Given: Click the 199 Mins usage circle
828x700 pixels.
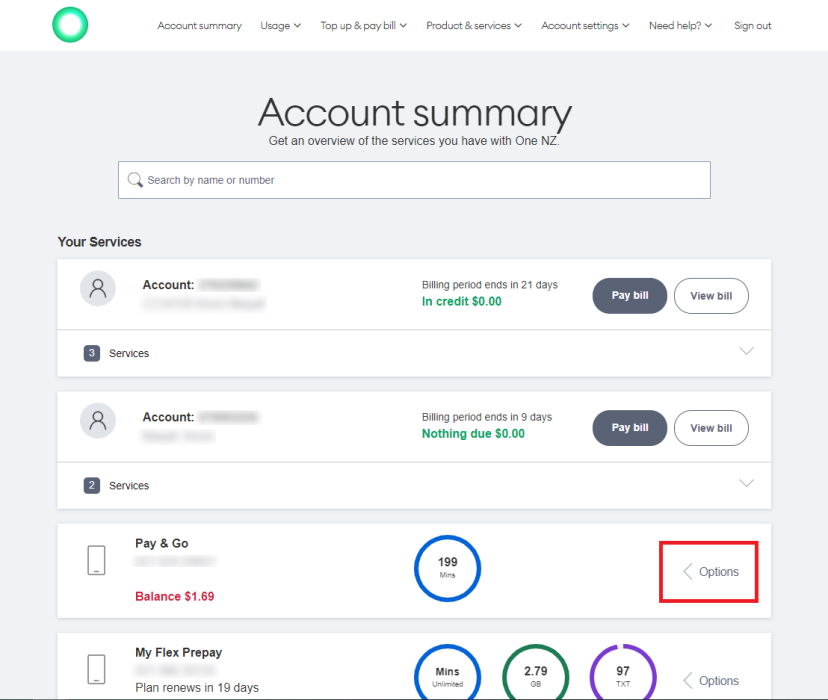Looking at the screenshot, I should coord(447,568).
